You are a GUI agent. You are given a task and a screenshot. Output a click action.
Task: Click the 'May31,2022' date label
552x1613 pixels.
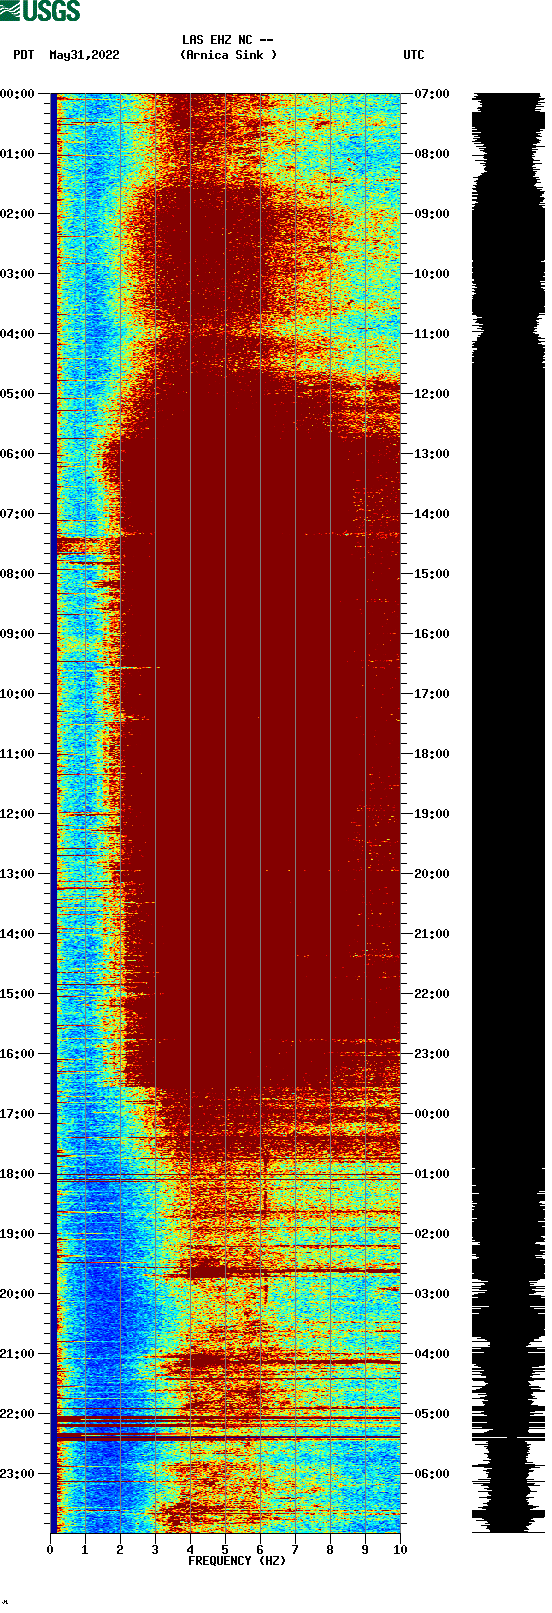coord(84,55)
